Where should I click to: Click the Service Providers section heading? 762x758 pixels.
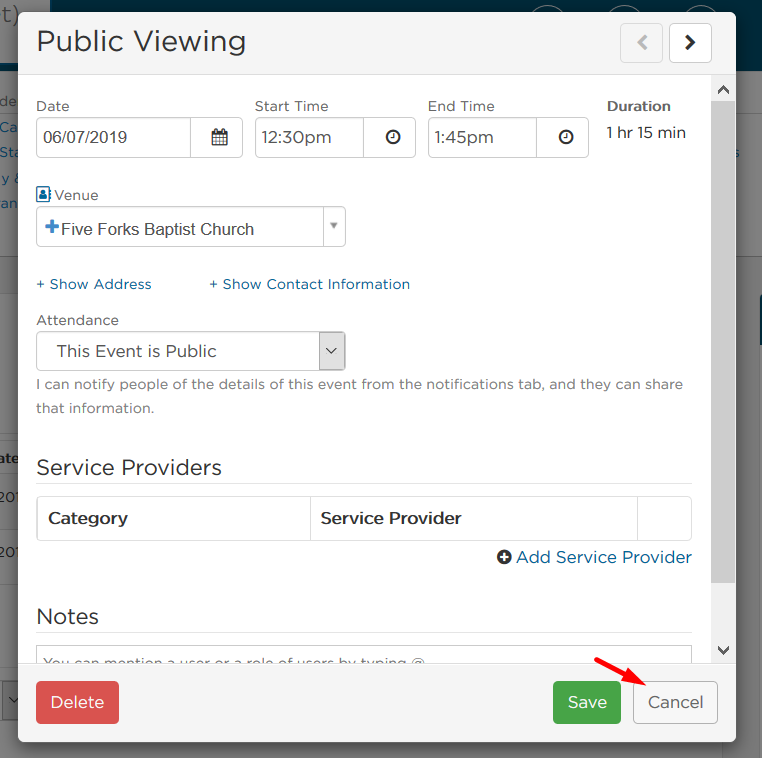[x=129, y=467]
